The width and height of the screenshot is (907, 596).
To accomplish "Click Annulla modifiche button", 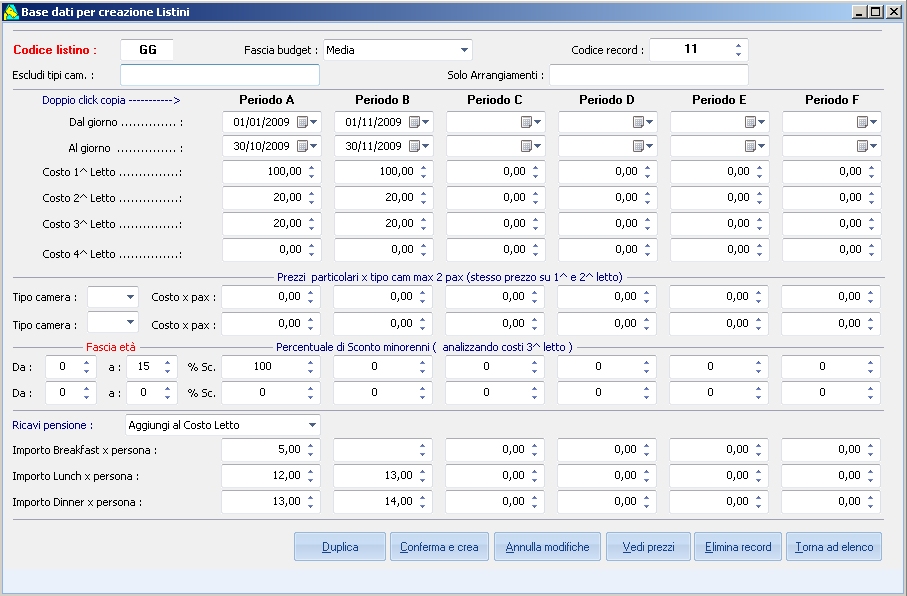I will click(547, 547).
